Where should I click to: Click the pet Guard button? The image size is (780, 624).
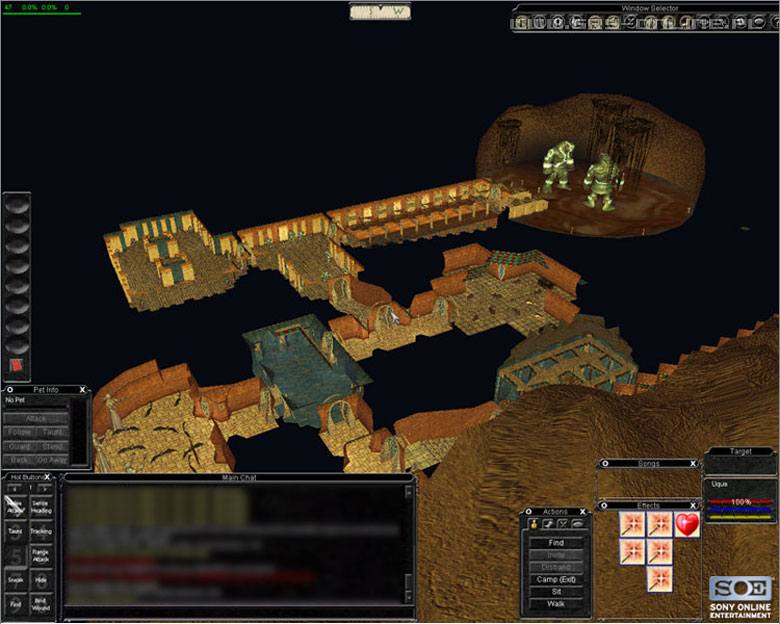click(19, 446)
